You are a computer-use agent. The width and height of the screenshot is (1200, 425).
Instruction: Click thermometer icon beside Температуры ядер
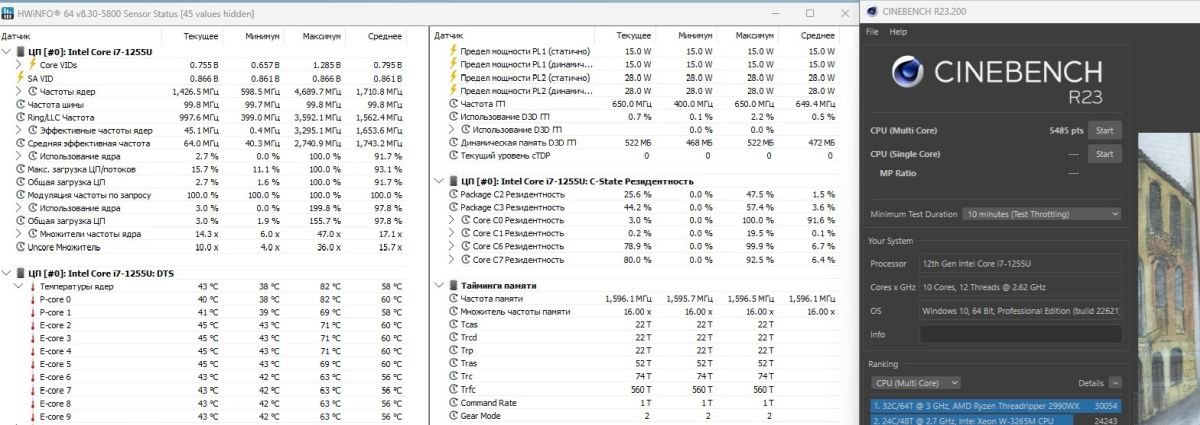pyautogui.click(x=33, y=286)
